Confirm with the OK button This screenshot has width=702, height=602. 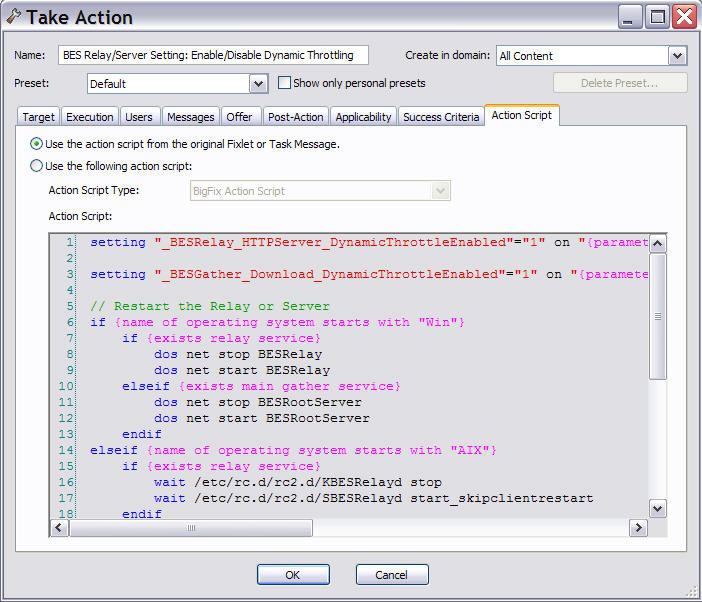pos(293,575)
